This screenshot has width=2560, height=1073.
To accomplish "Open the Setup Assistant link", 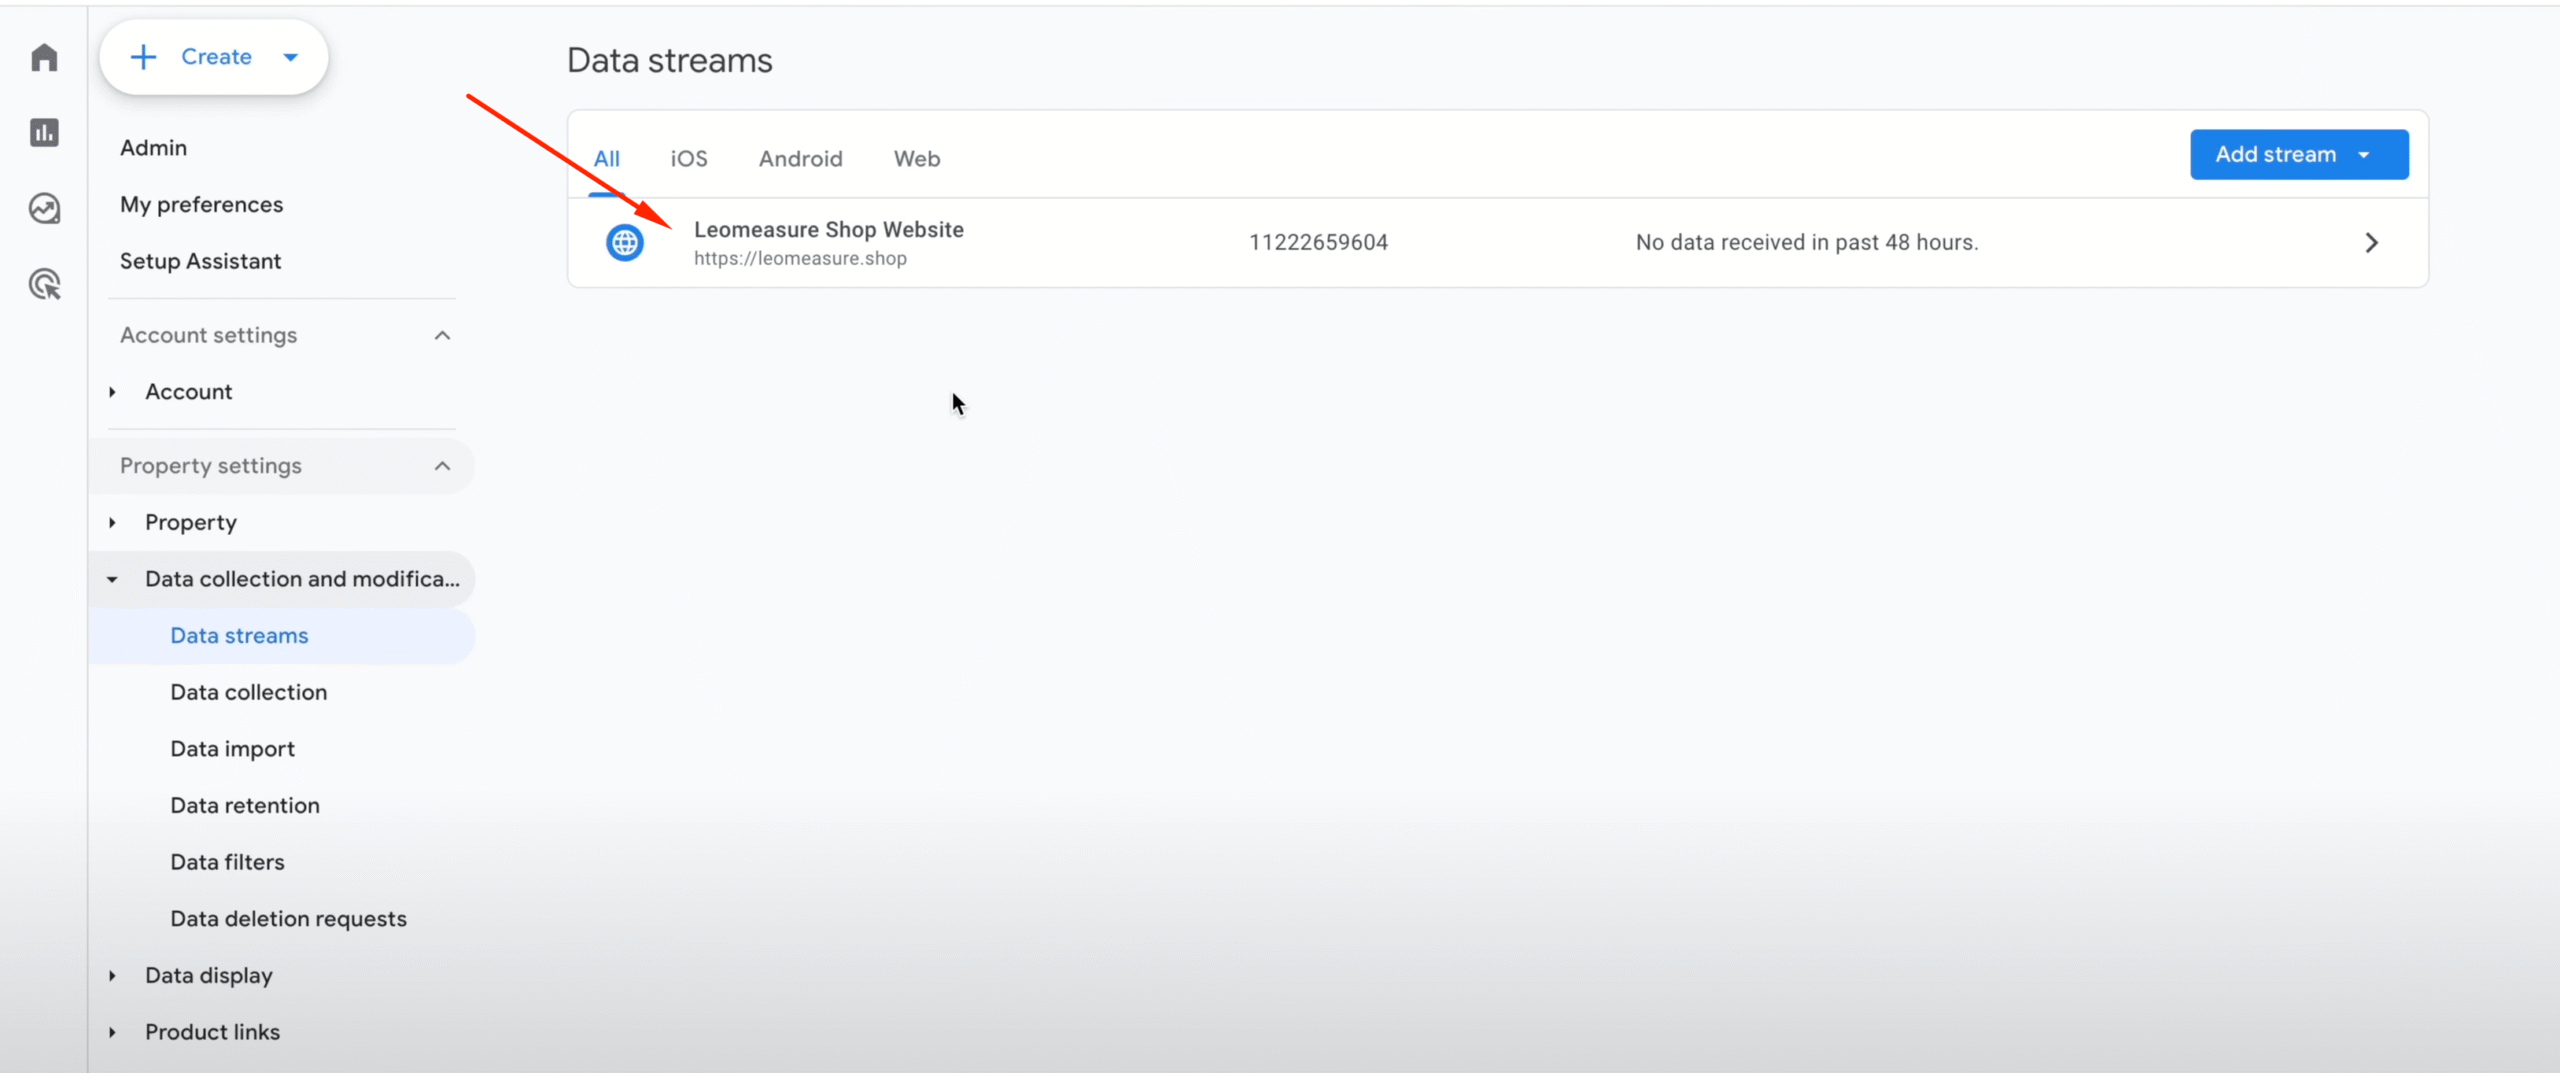I will point(200,261).
